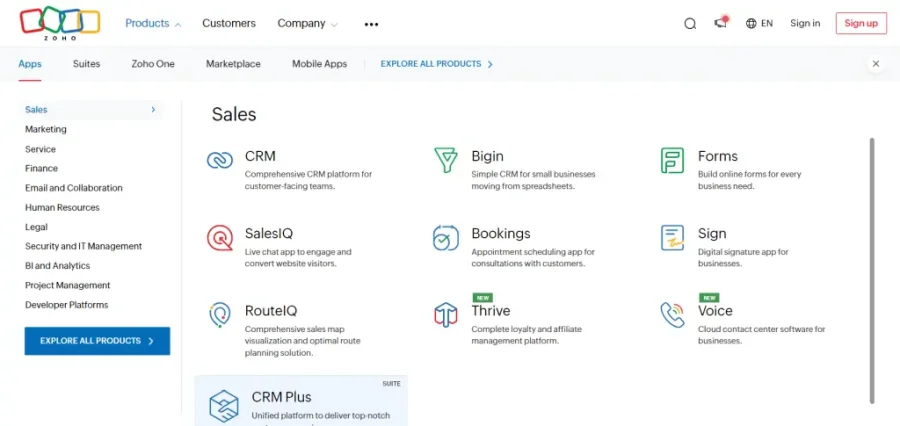900x426 pixels.
Task: Expand the Products dropdown menu
Action: click(x=153, y=23)
